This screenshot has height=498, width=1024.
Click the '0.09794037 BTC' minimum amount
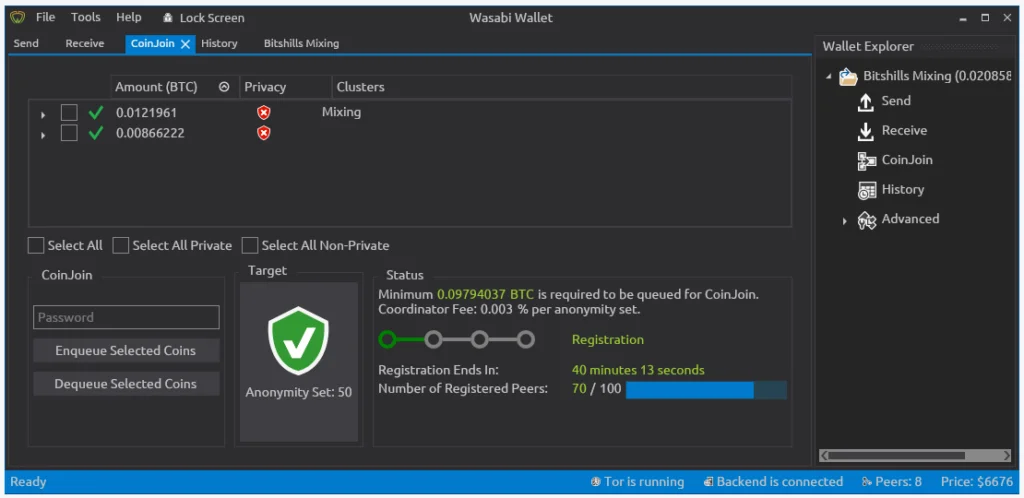coord(485,294)
